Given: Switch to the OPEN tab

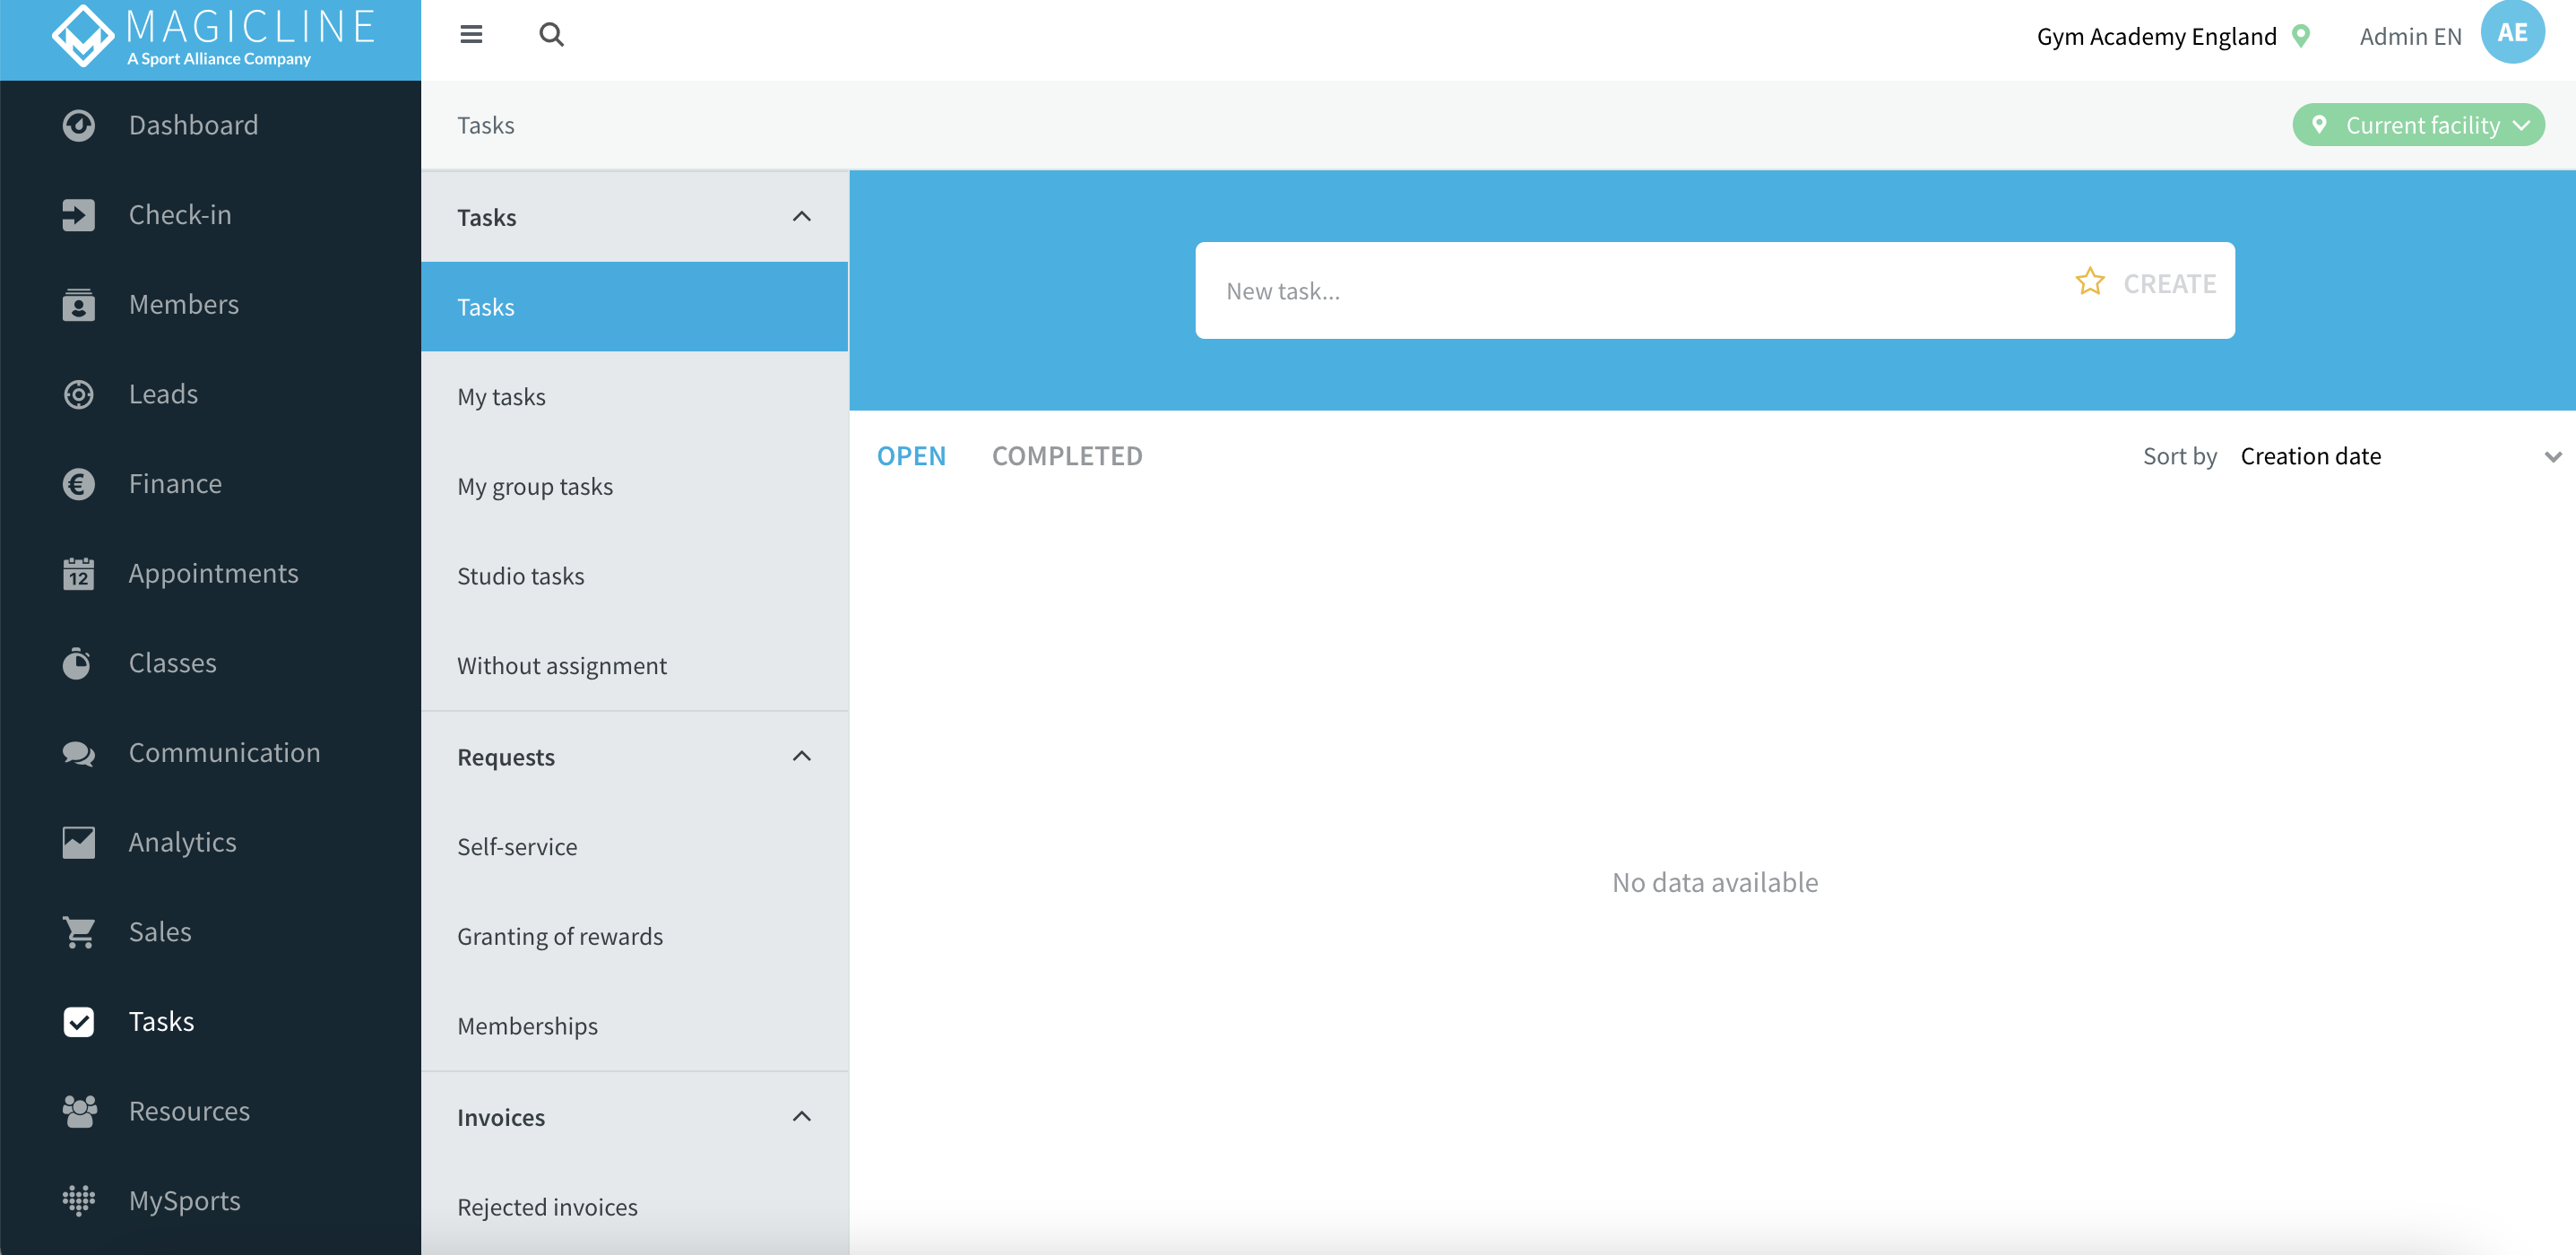Looking at the screenshot, I should [x=911, y=456].
